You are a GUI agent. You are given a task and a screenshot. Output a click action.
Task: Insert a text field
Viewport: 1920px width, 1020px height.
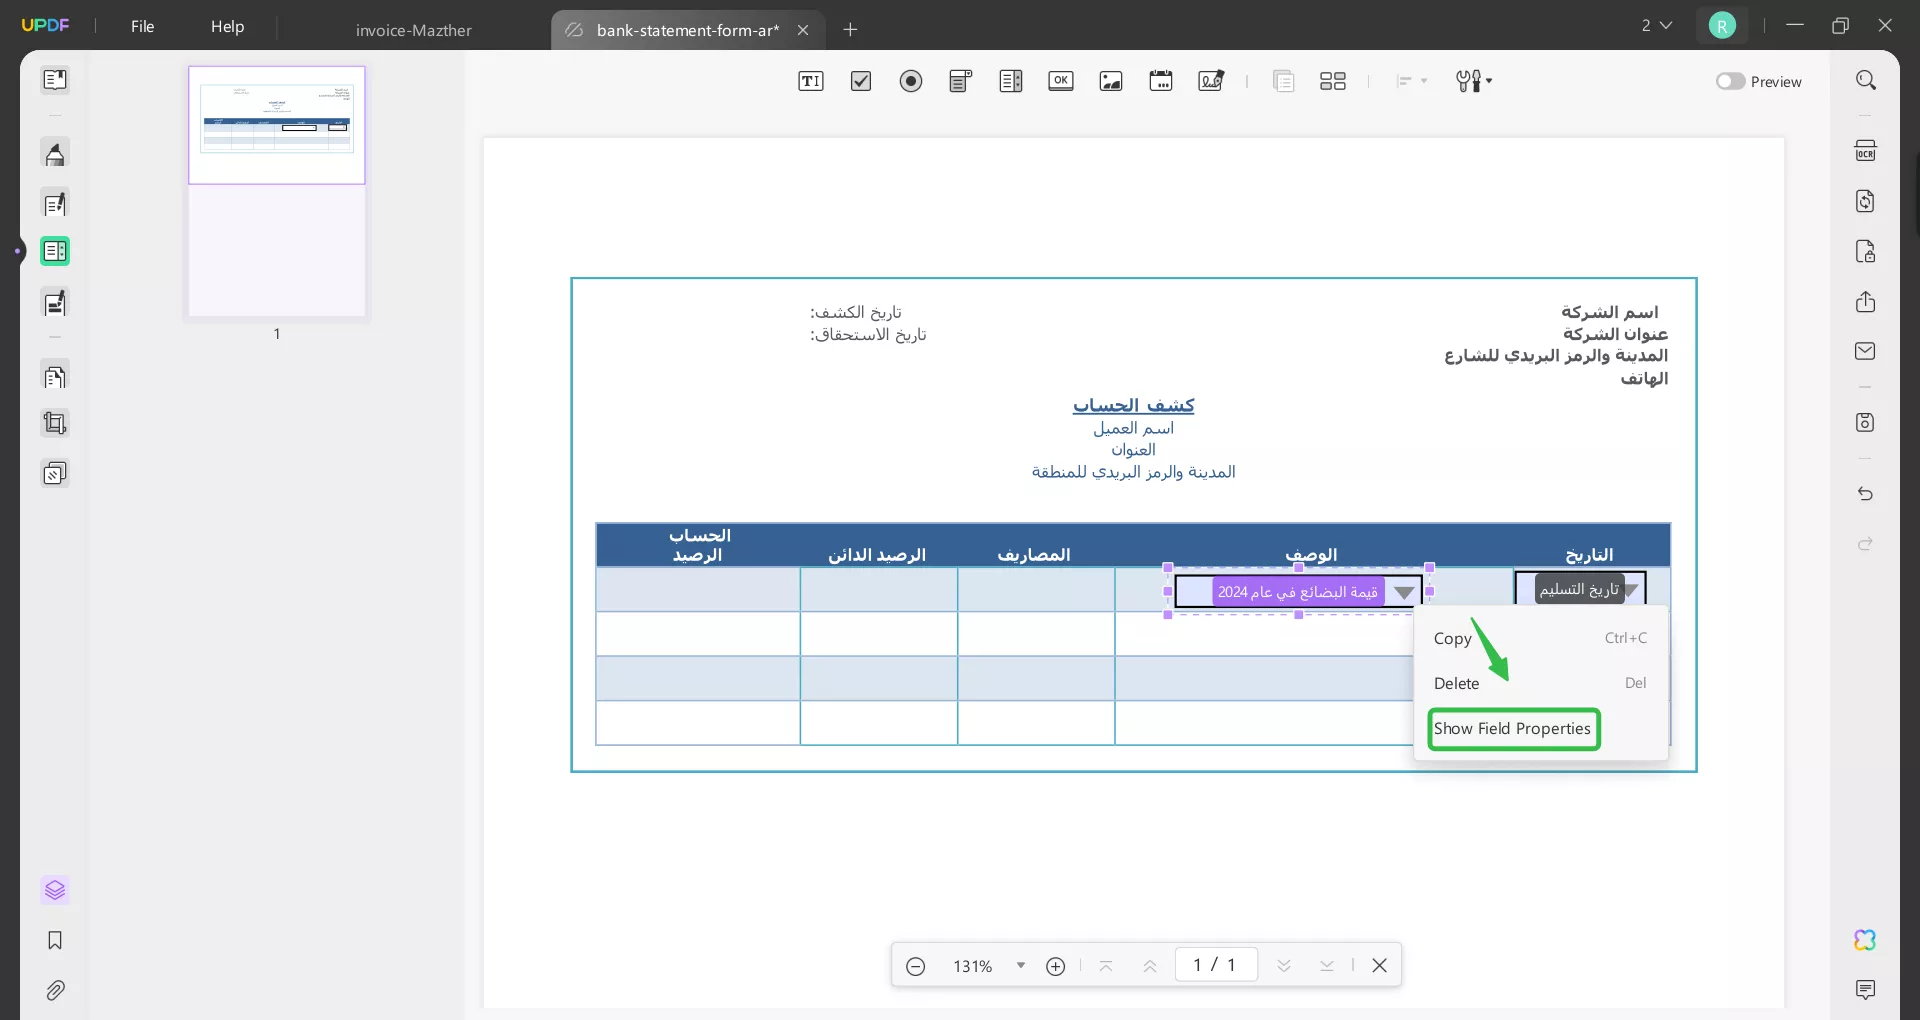(811, 81)
